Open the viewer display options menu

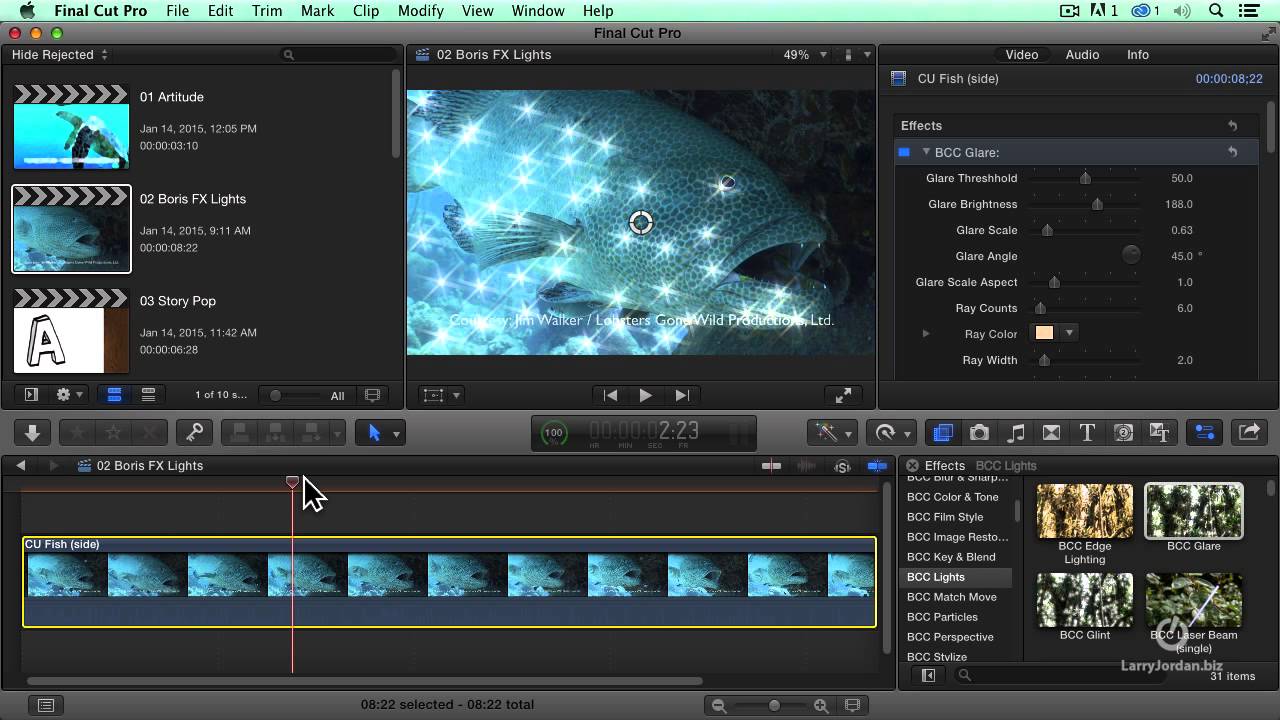pyautogui.click(x=856, y=55)
